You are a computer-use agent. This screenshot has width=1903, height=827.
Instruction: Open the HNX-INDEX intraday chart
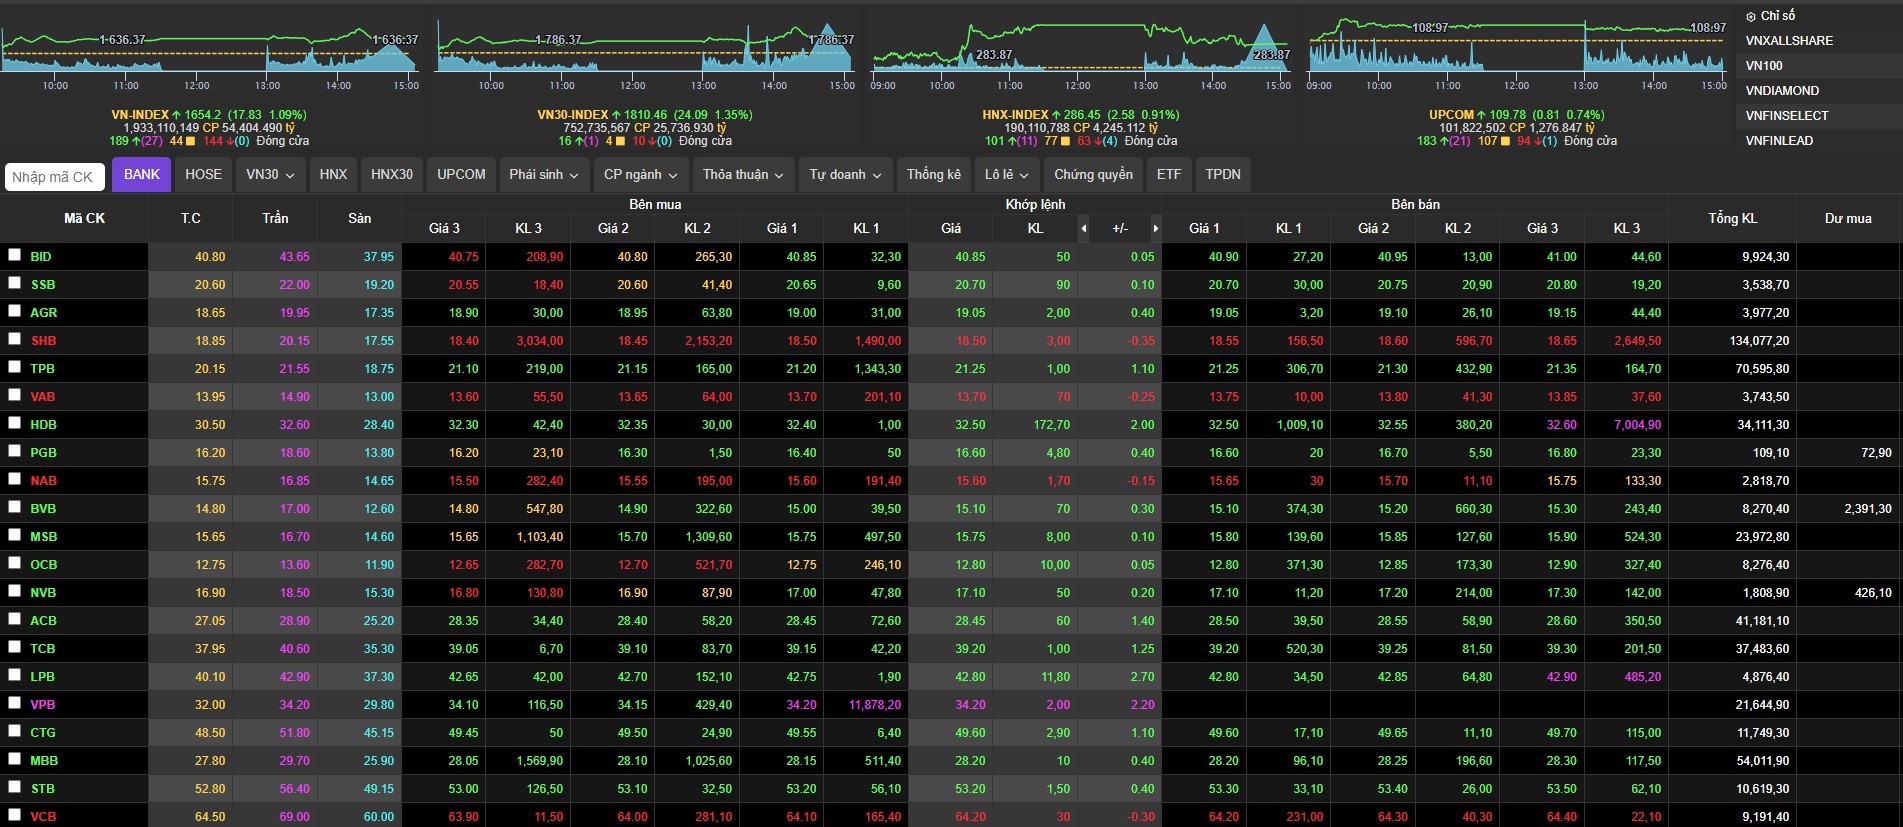click(x=1081, y=50)
